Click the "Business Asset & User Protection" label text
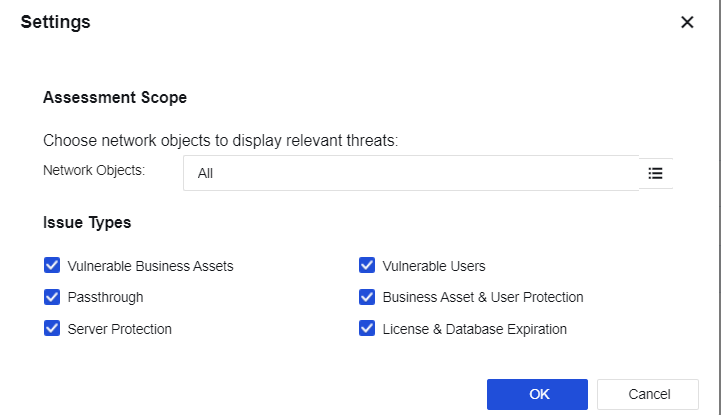 coord(483,297)
